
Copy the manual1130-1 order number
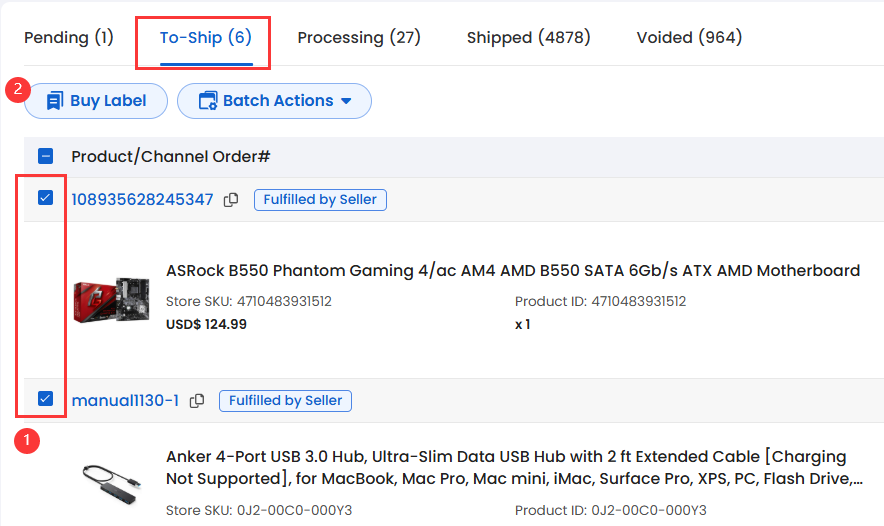[197, 401]
